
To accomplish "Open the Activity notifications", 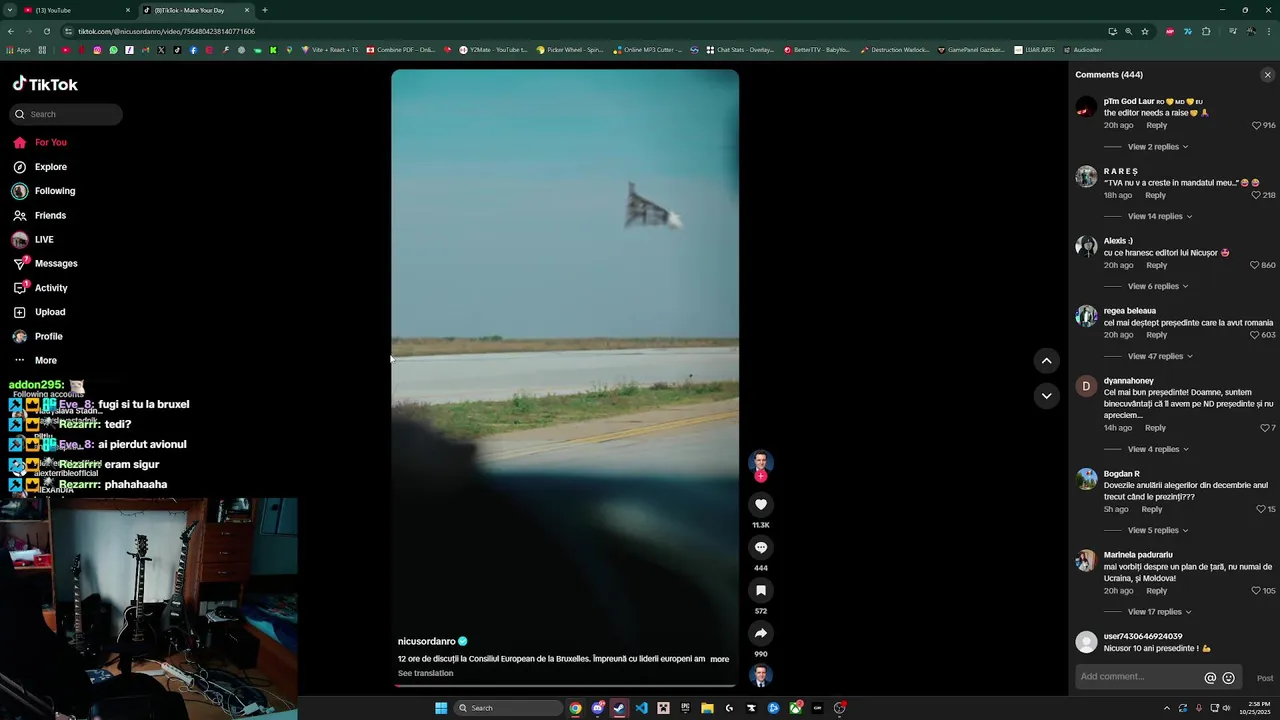I will point(40,288).
